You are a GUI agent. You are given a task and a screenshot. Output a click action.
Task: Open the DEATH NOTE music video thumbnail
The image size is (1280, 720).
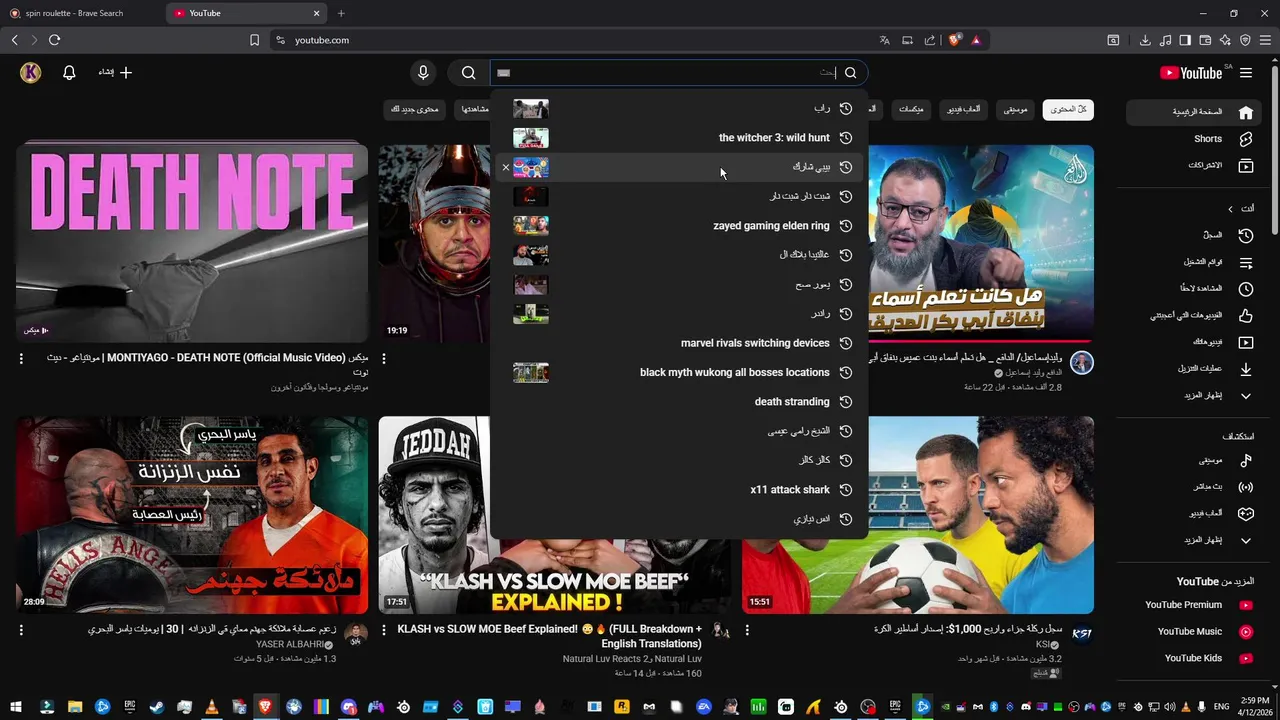pyautogui.click(x=192, y=243)
